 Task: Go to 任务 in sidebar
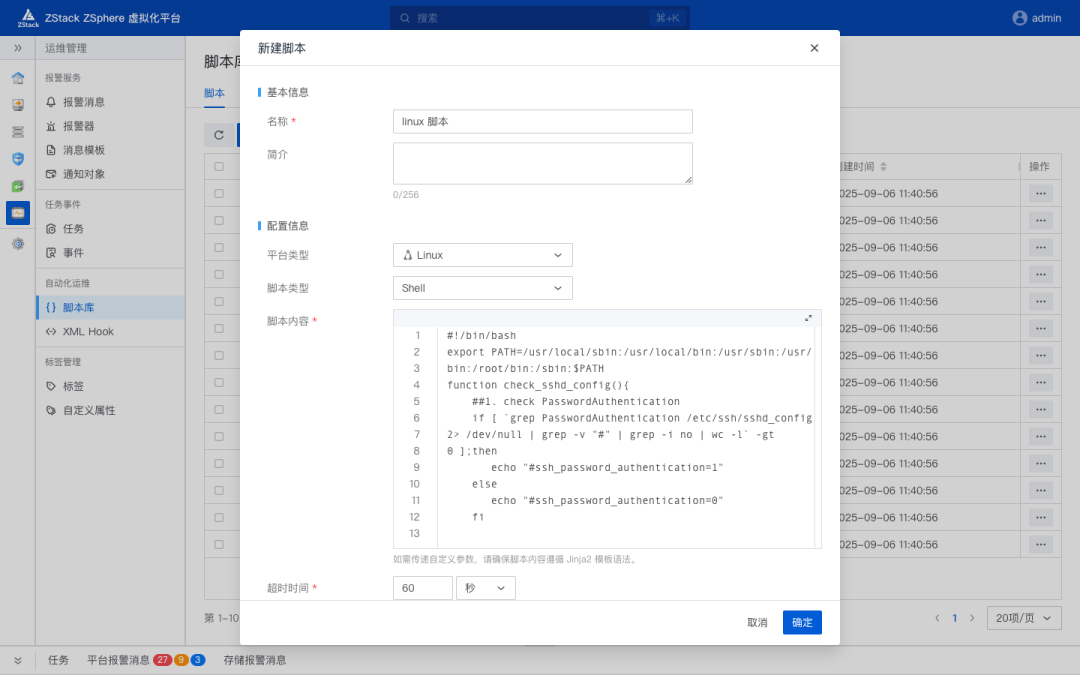click(73, 229)
